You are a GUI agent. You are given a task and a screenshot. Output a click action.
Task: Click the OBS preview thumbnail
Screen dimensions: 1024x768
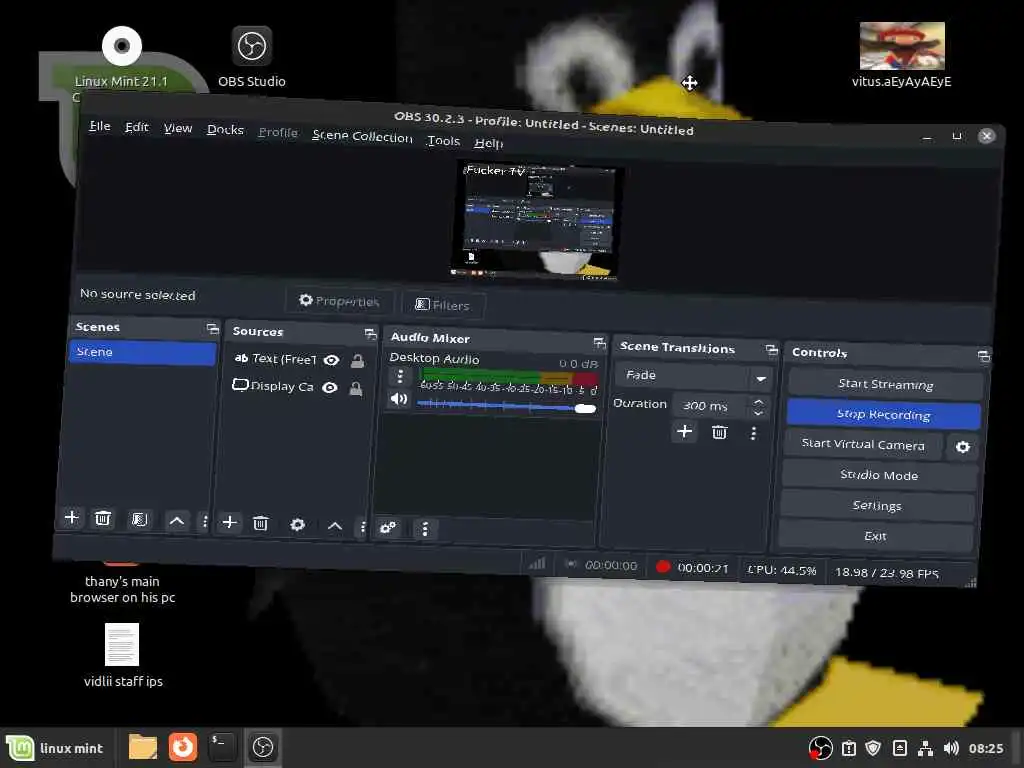[x=536, y=221]
